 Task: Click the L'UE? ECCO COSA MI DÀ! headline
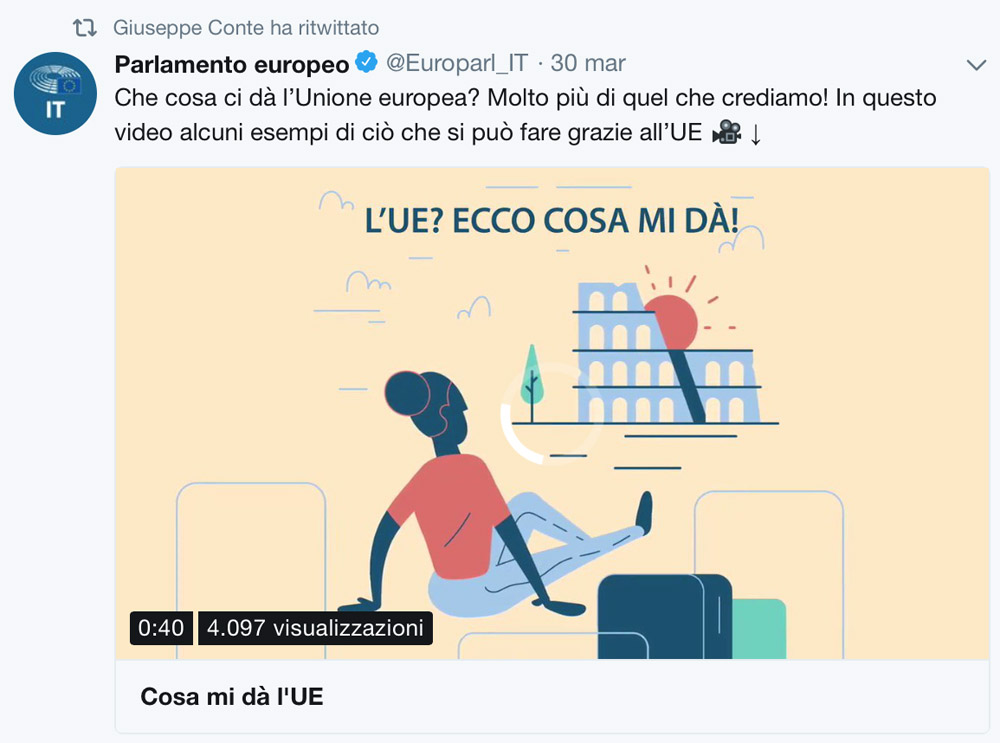click(x=552, y=221)
